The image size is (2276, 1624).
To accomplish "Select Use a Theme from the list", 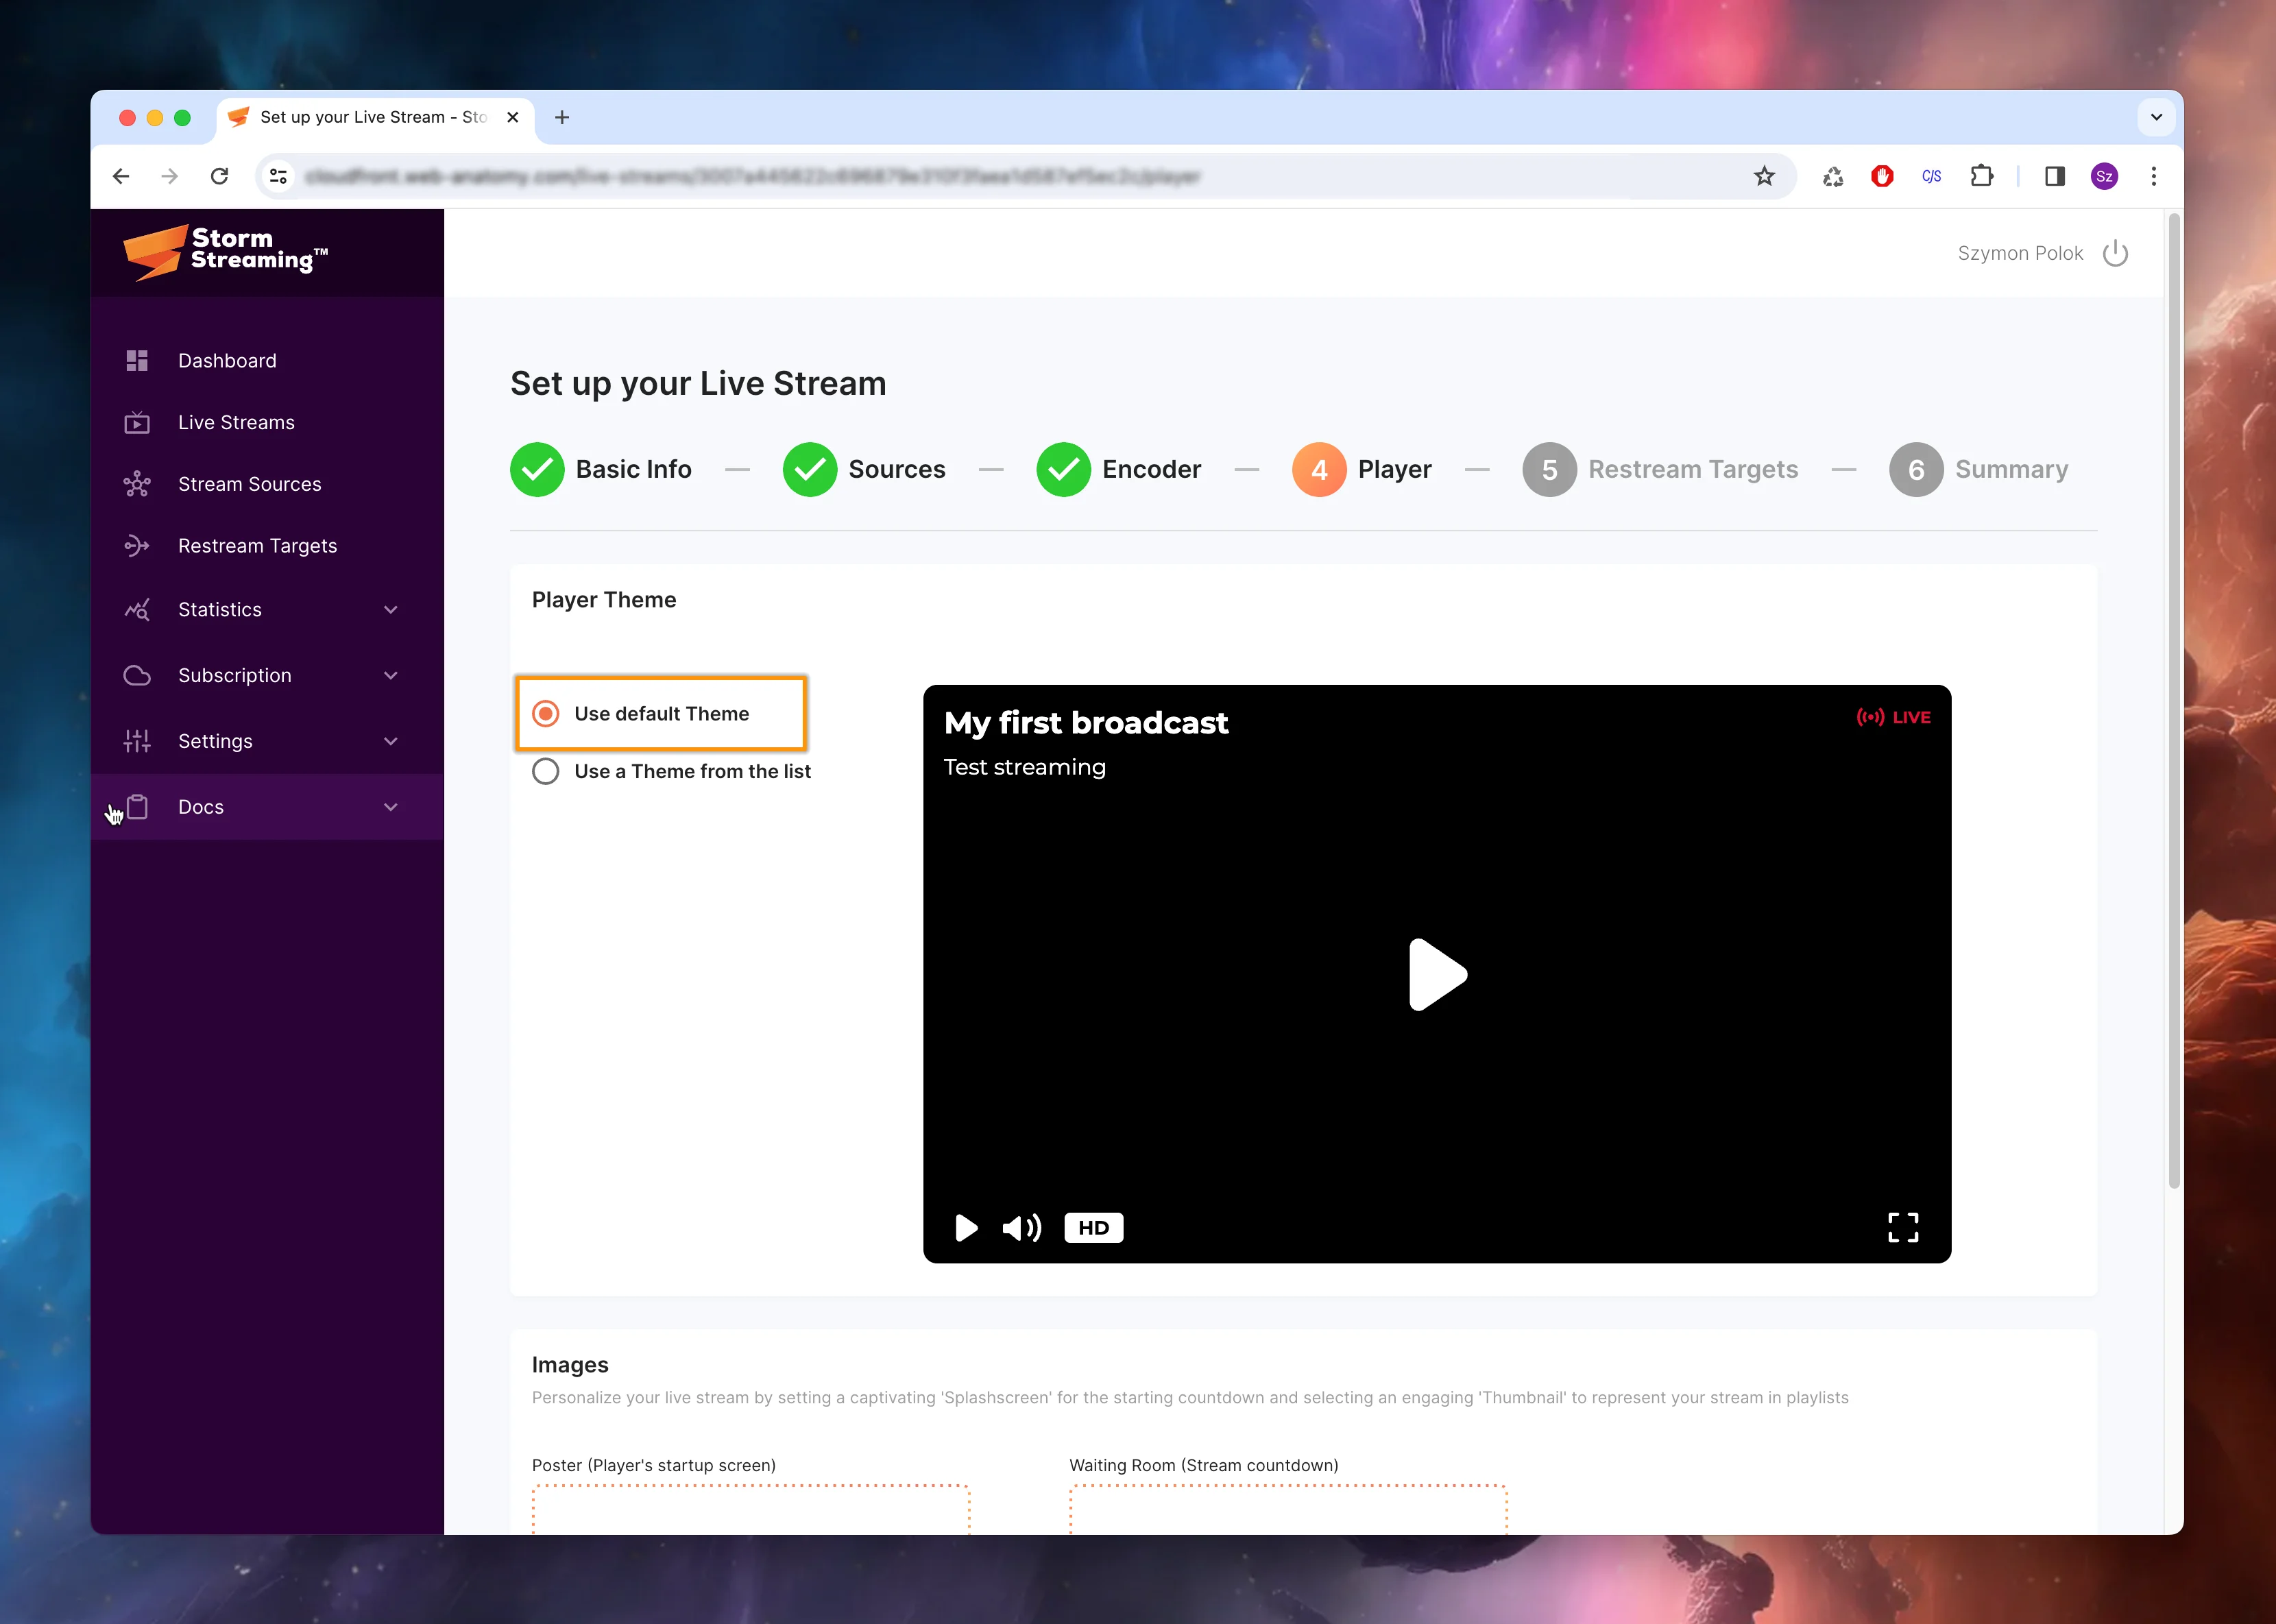I will [x=546, y=771].
